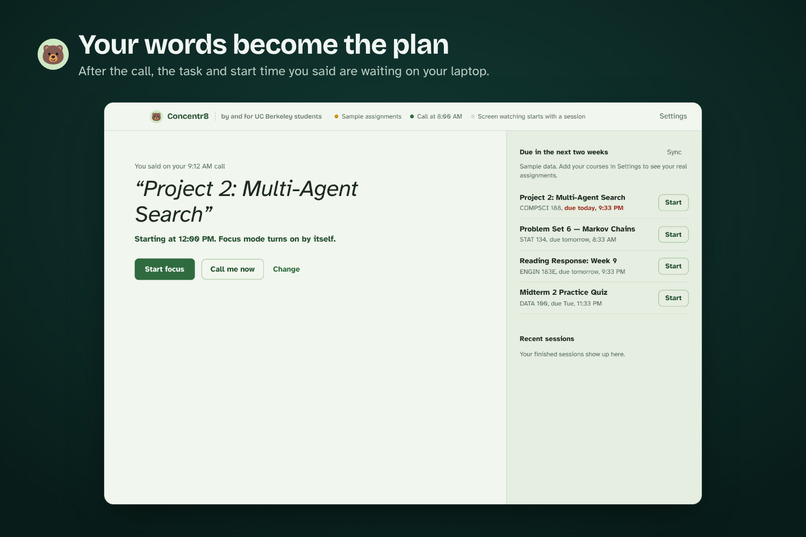
Task: Click the "due today, 9:33 PM" red text
Action: coord(594,208)
